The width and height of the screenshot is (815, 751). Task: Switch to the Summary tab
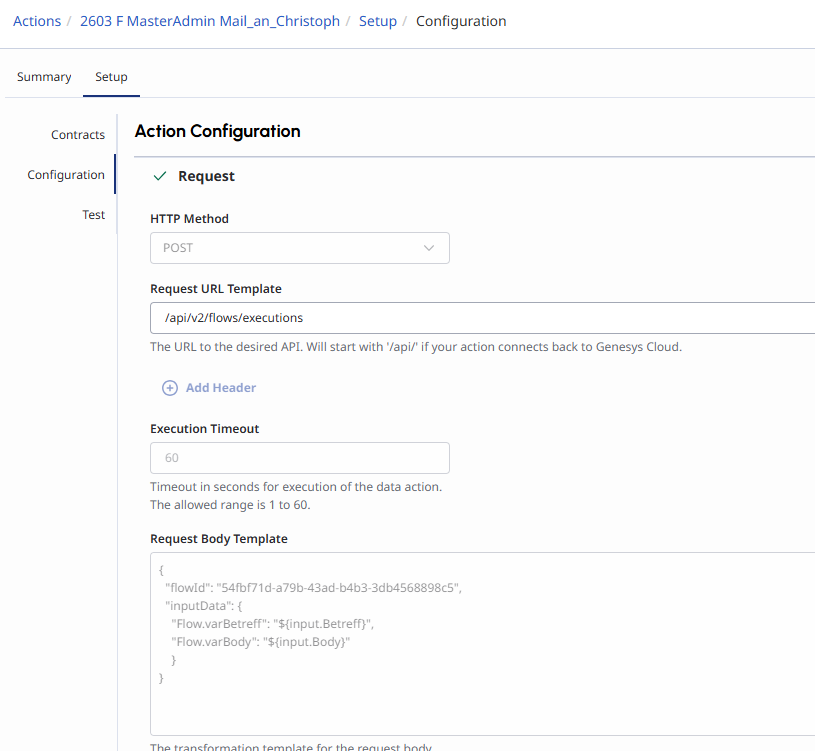pos(44,77)
